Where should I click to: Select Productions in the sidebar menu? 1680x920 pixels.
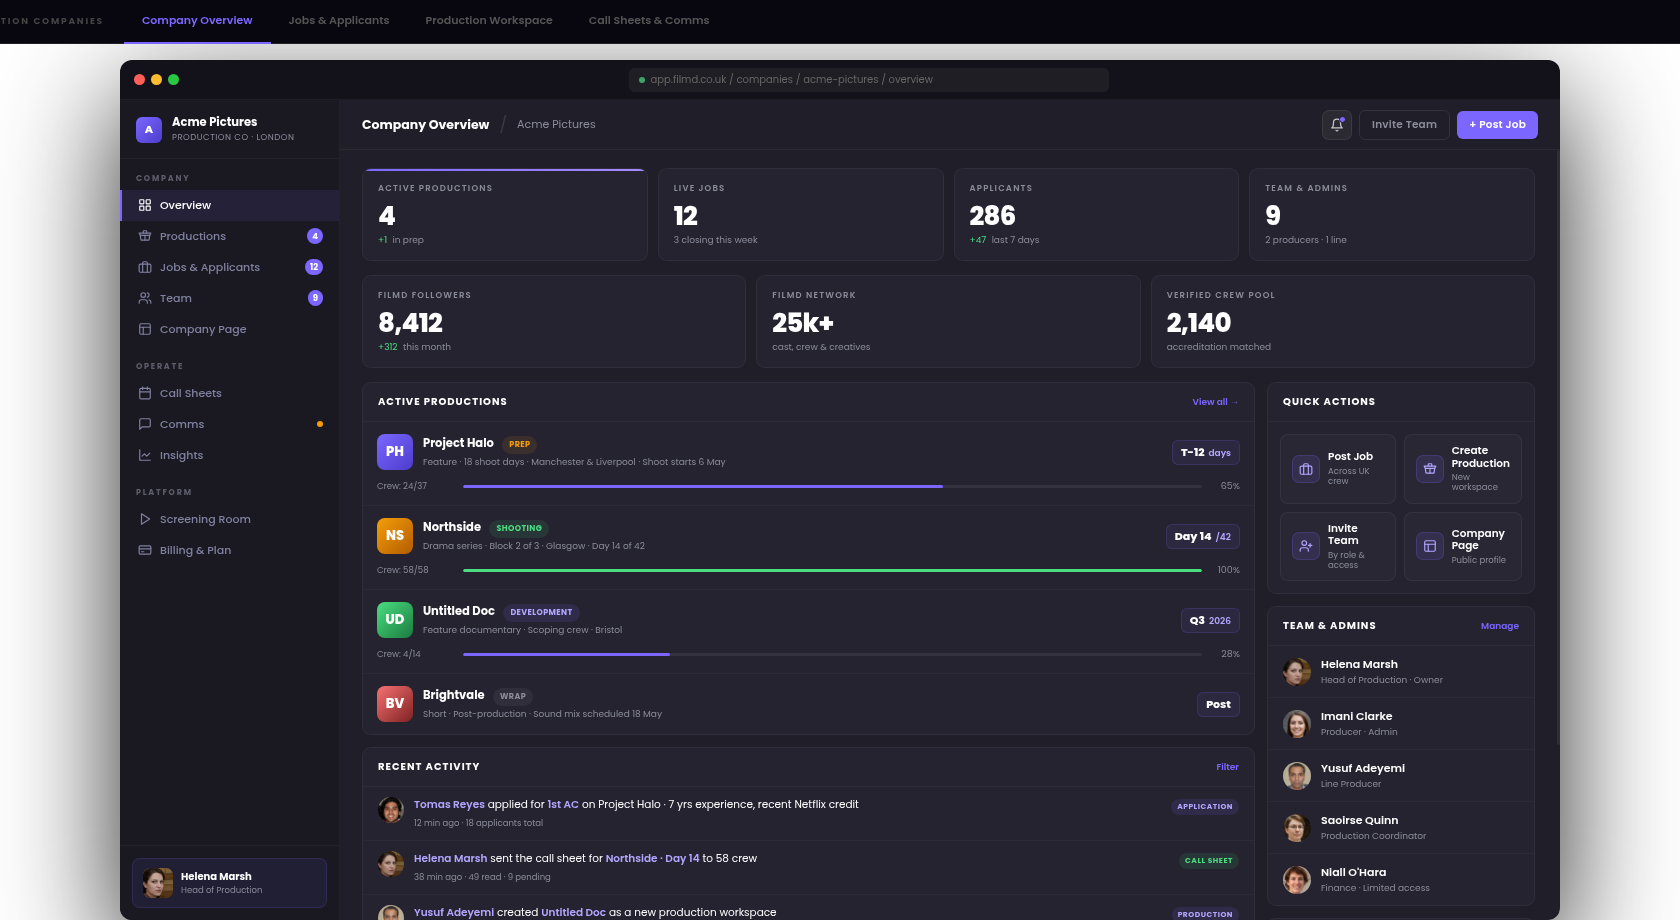point(230,236)
